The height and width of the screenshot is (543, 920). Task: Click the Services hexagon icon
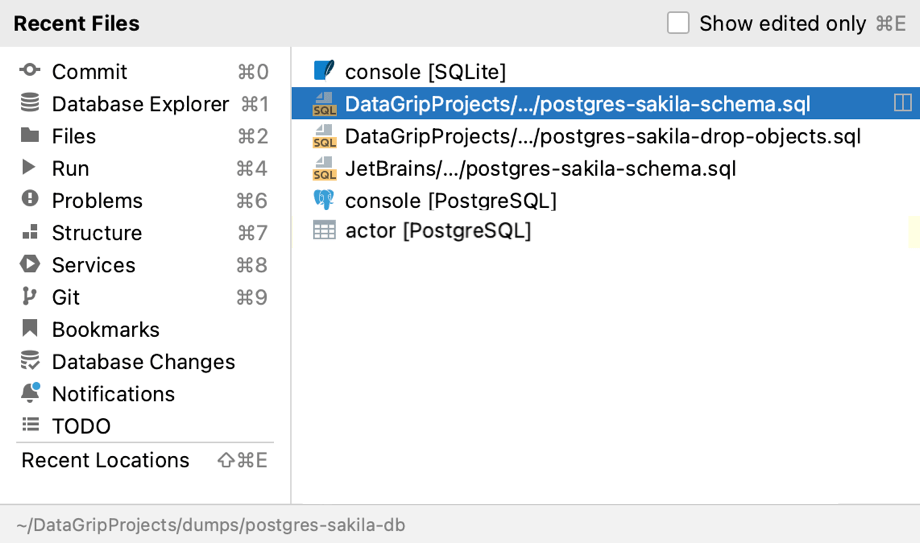pyautogui.click(x=29, y=264)
